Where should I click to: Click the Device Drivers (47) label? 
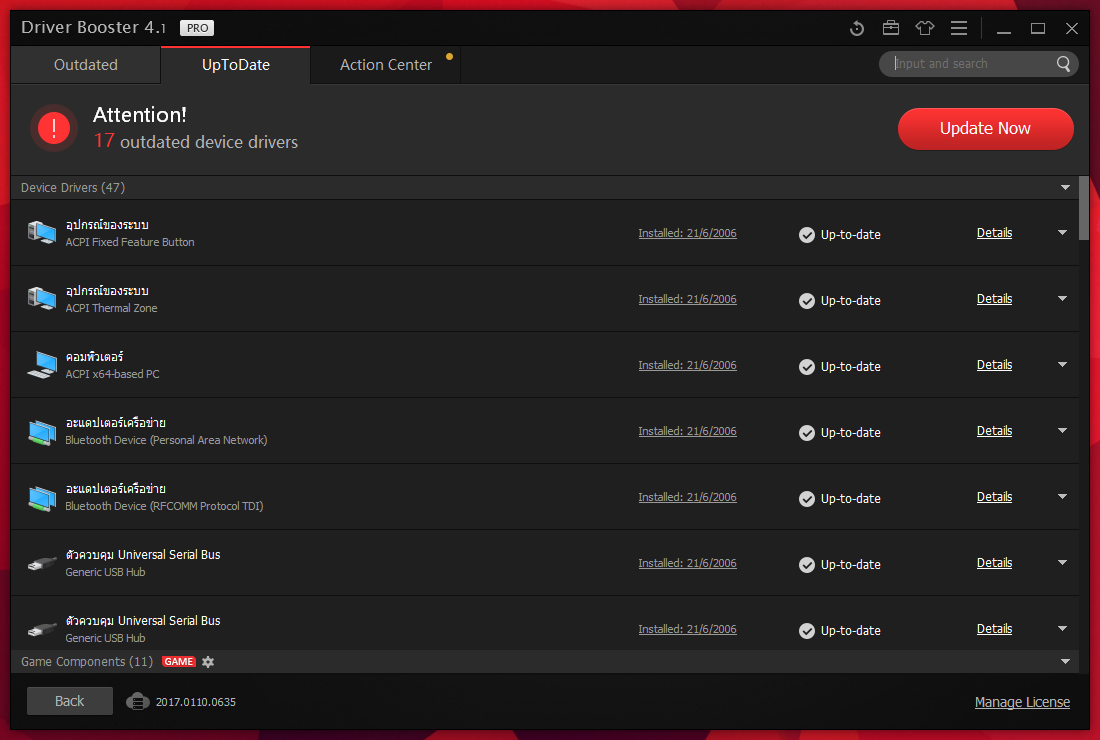73,187
